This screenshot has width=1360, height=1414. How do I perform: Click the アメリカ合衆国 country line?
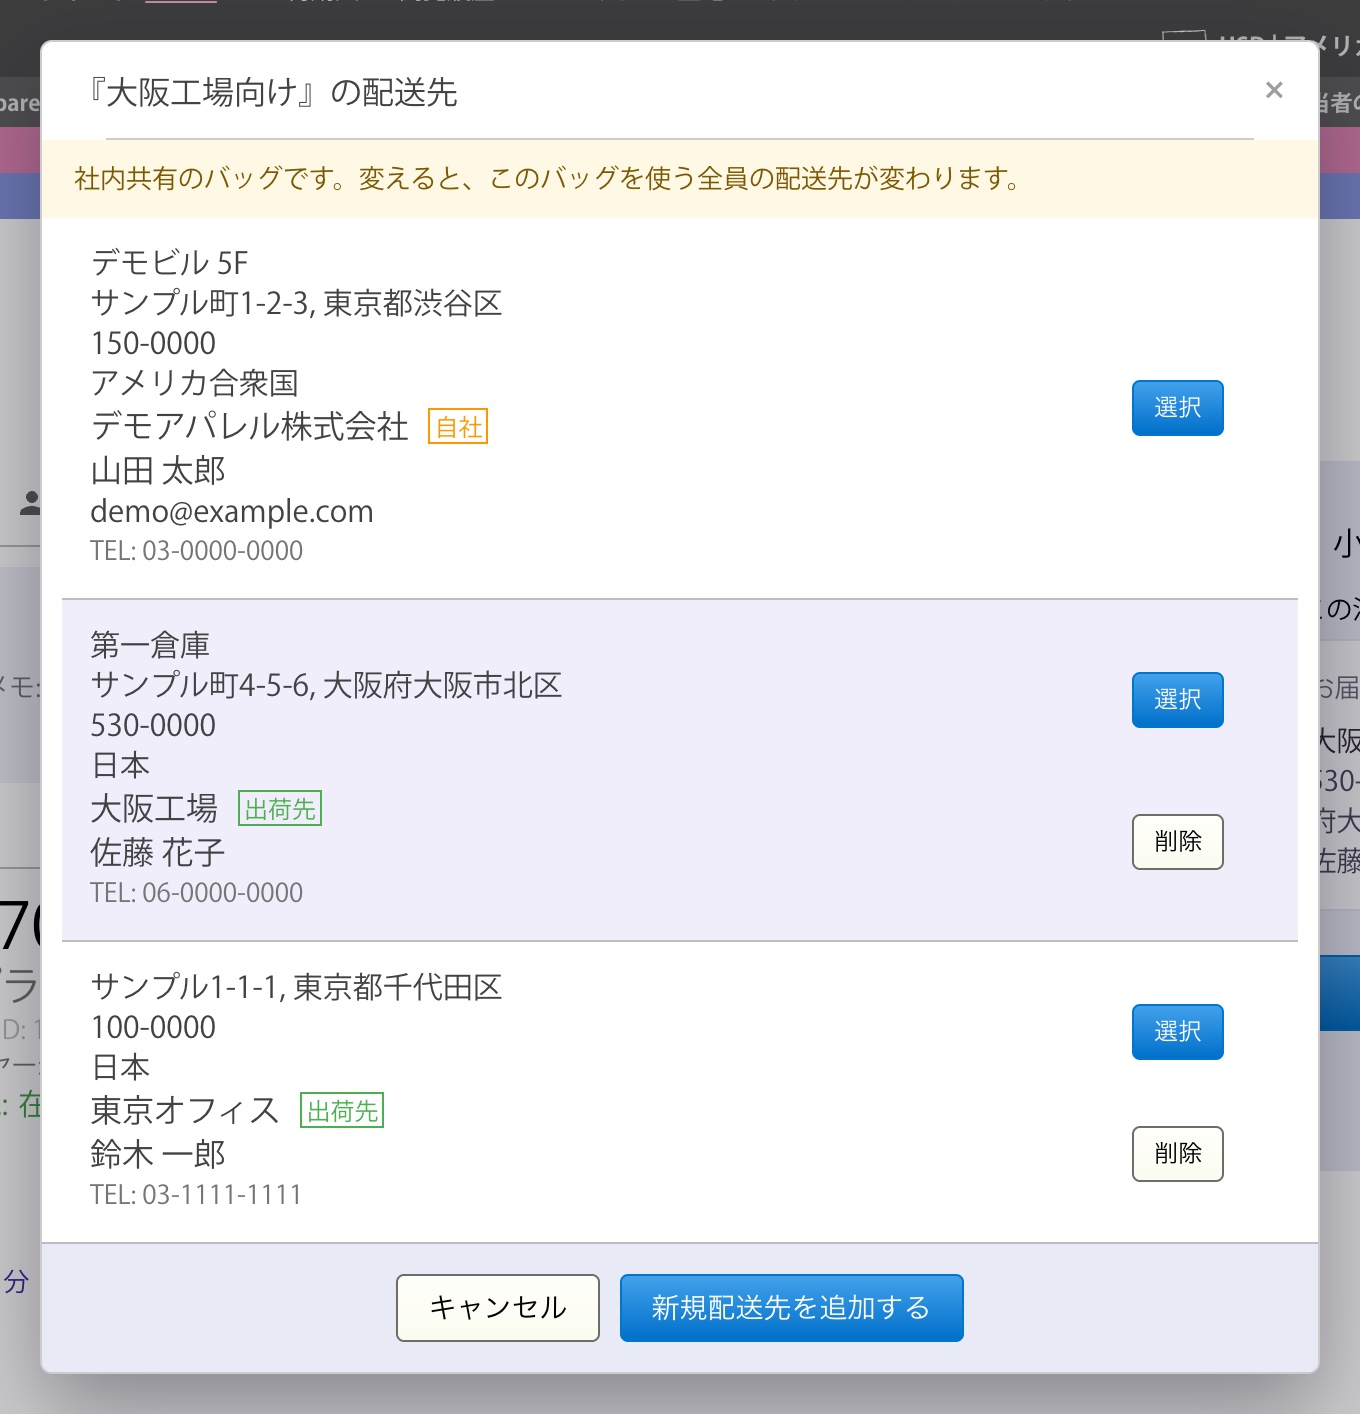[x=194, y=383]
